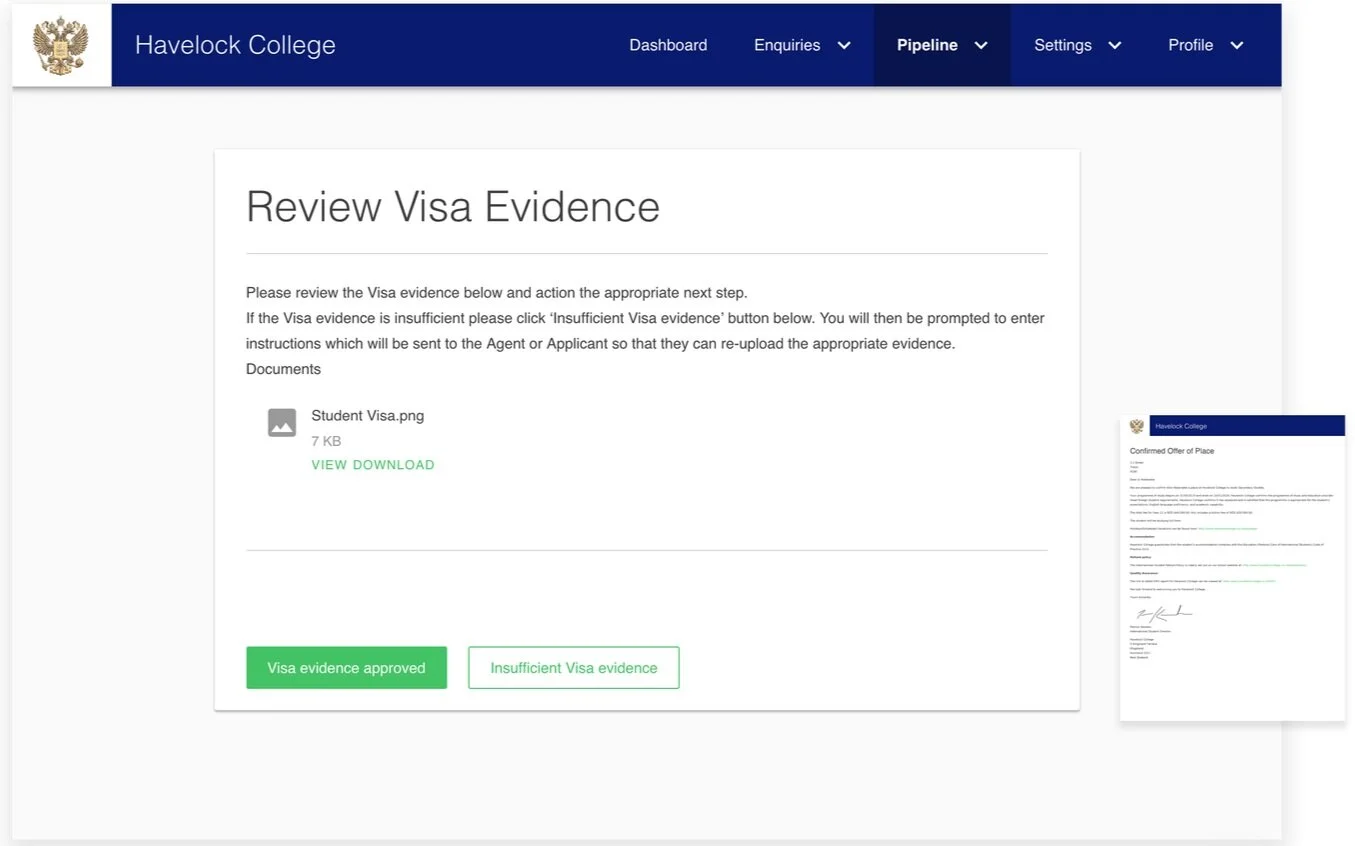Open the Enquiries dropdown chevron
The image size is (1355, 846).
[x=843, y=45]
